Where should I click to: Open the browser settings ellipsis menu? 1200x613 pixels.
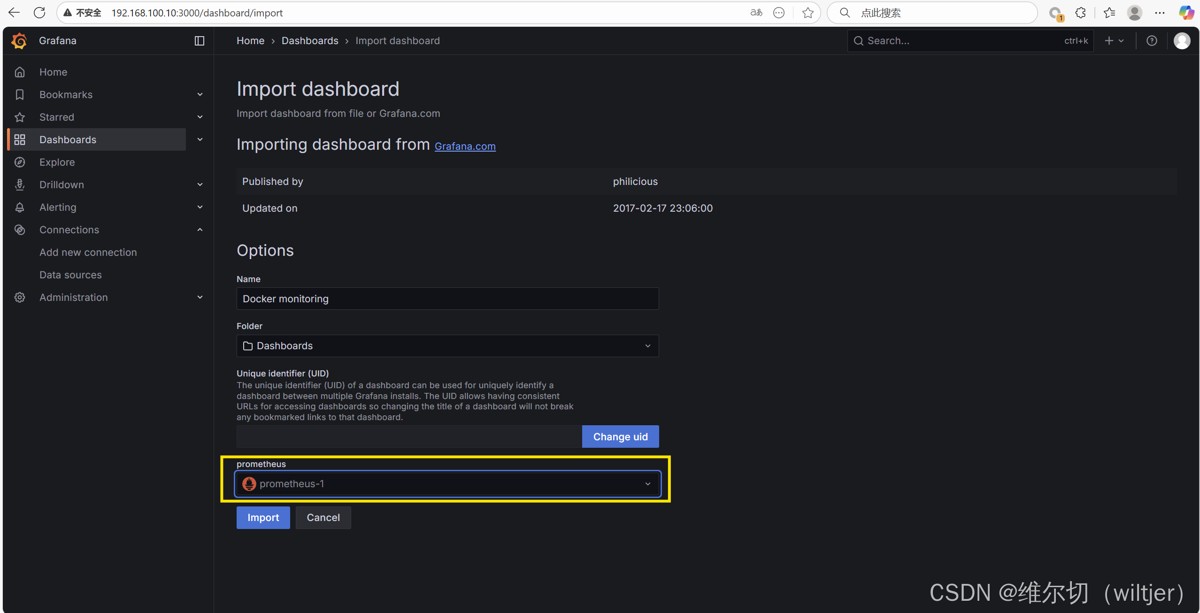pos(1160,13)
